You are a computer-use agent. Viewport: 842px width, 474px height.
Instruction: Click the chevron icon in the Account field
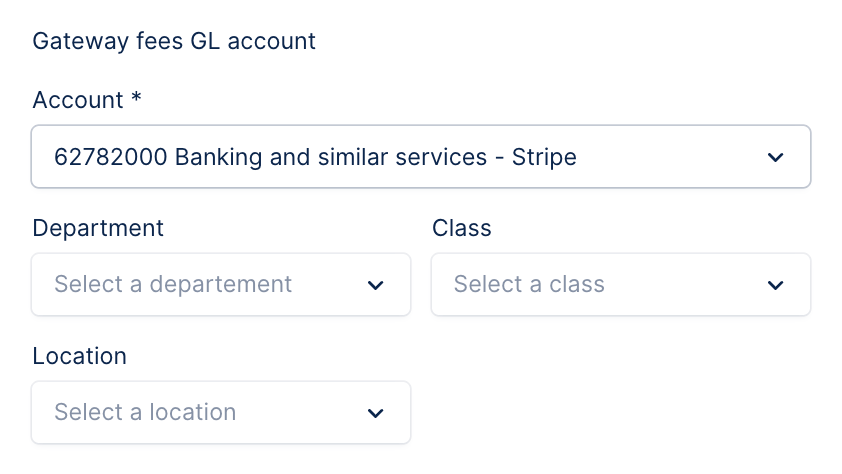coord(775,157)
